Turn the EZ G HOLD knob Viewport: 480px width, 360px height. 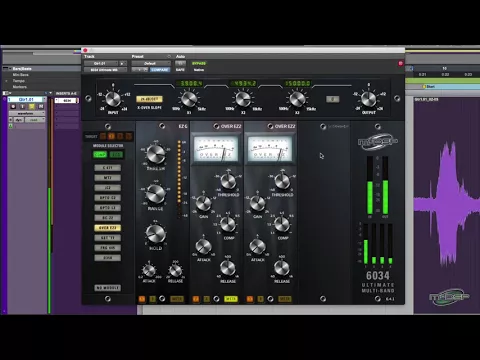(156, 233)
